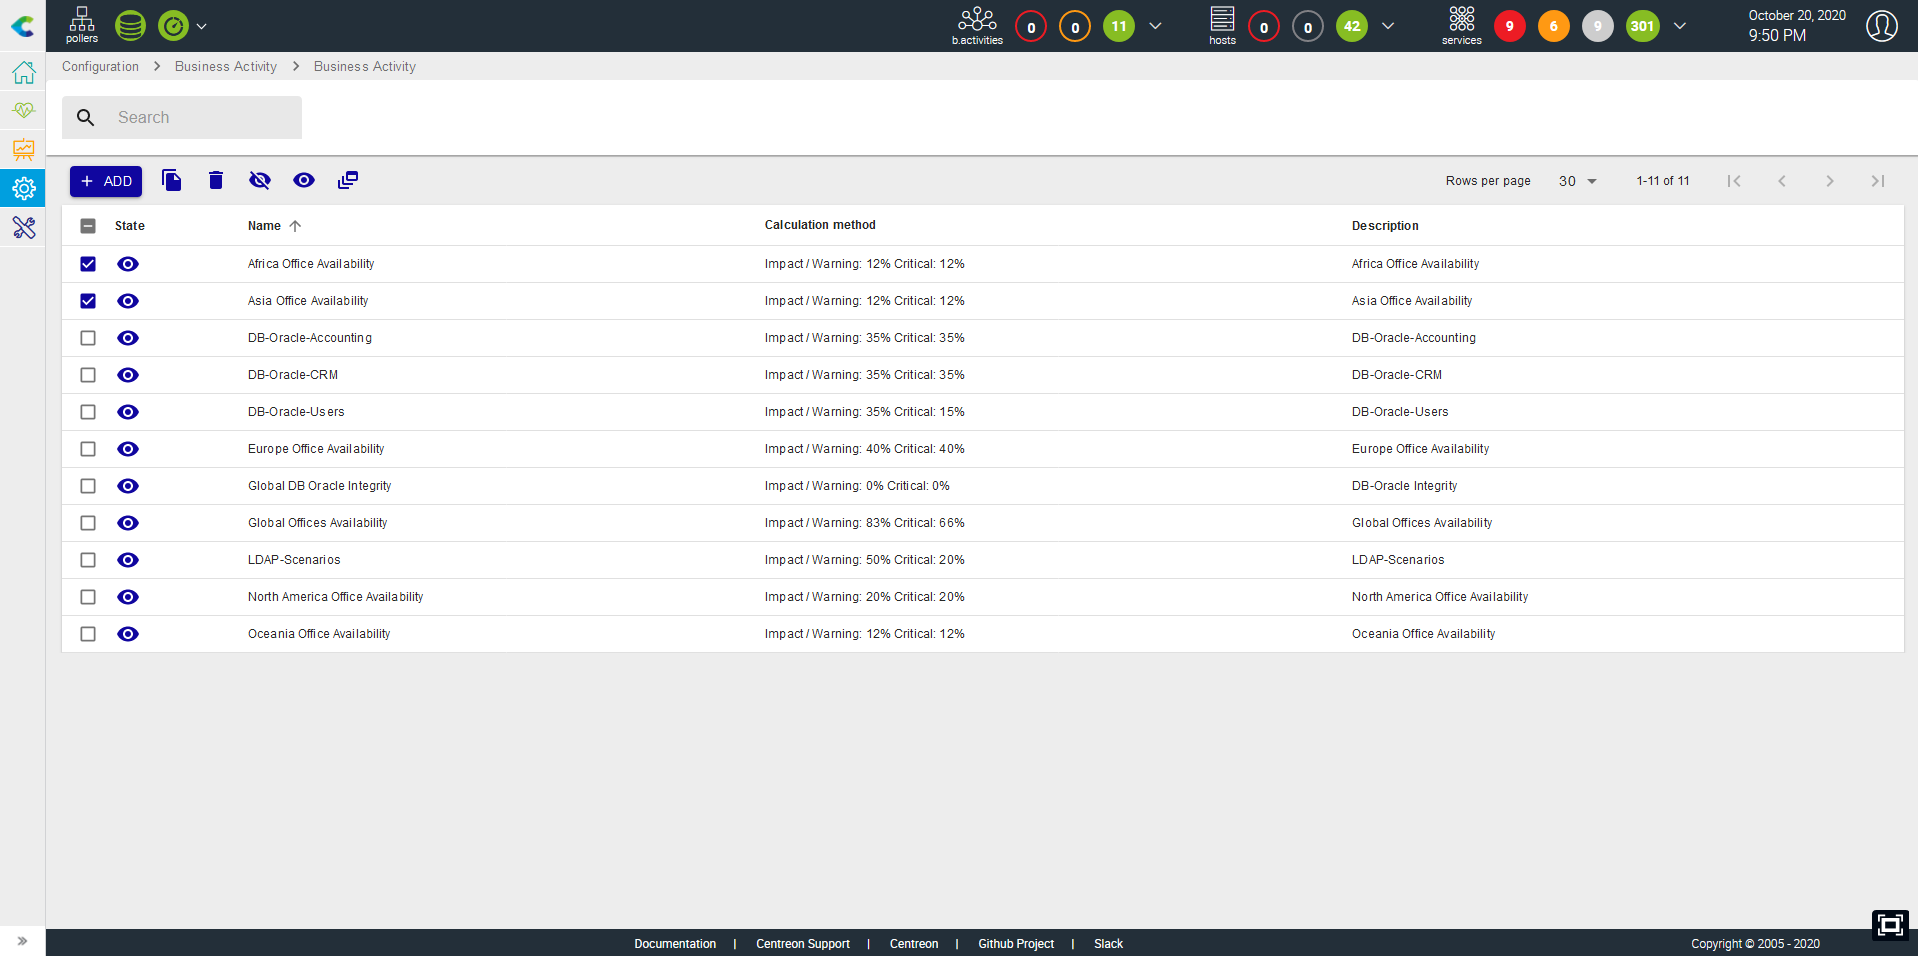The image size is (1918, 956).
Task: Click the duplicate icon in the toolbar
Action: pos(172,181)
